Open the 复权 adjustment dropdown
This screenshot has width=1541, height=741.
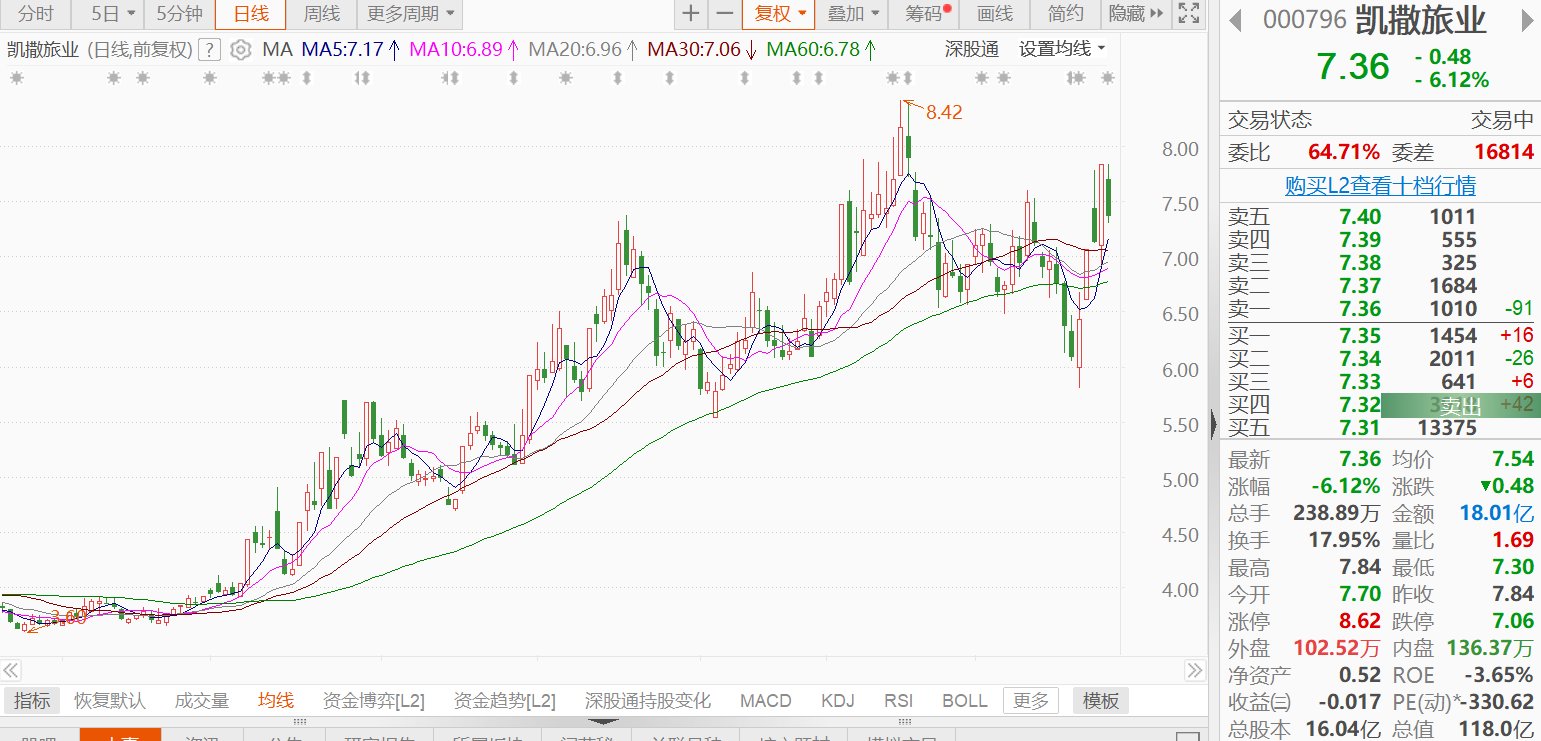coord(778,14)
